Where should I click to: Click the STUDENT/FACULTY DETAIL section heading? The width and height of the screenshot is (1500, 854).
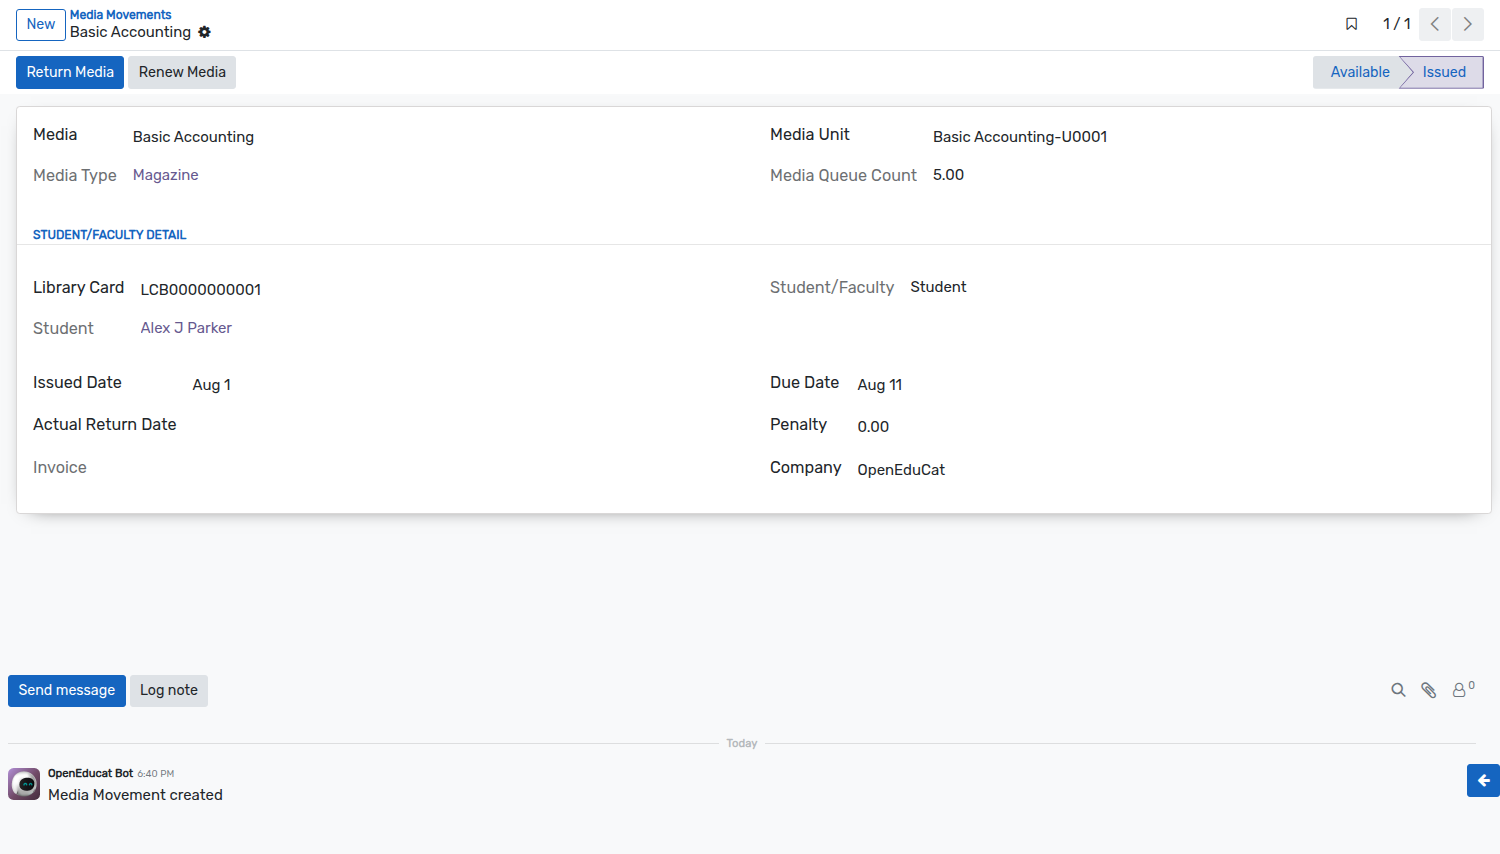point(110,235)
